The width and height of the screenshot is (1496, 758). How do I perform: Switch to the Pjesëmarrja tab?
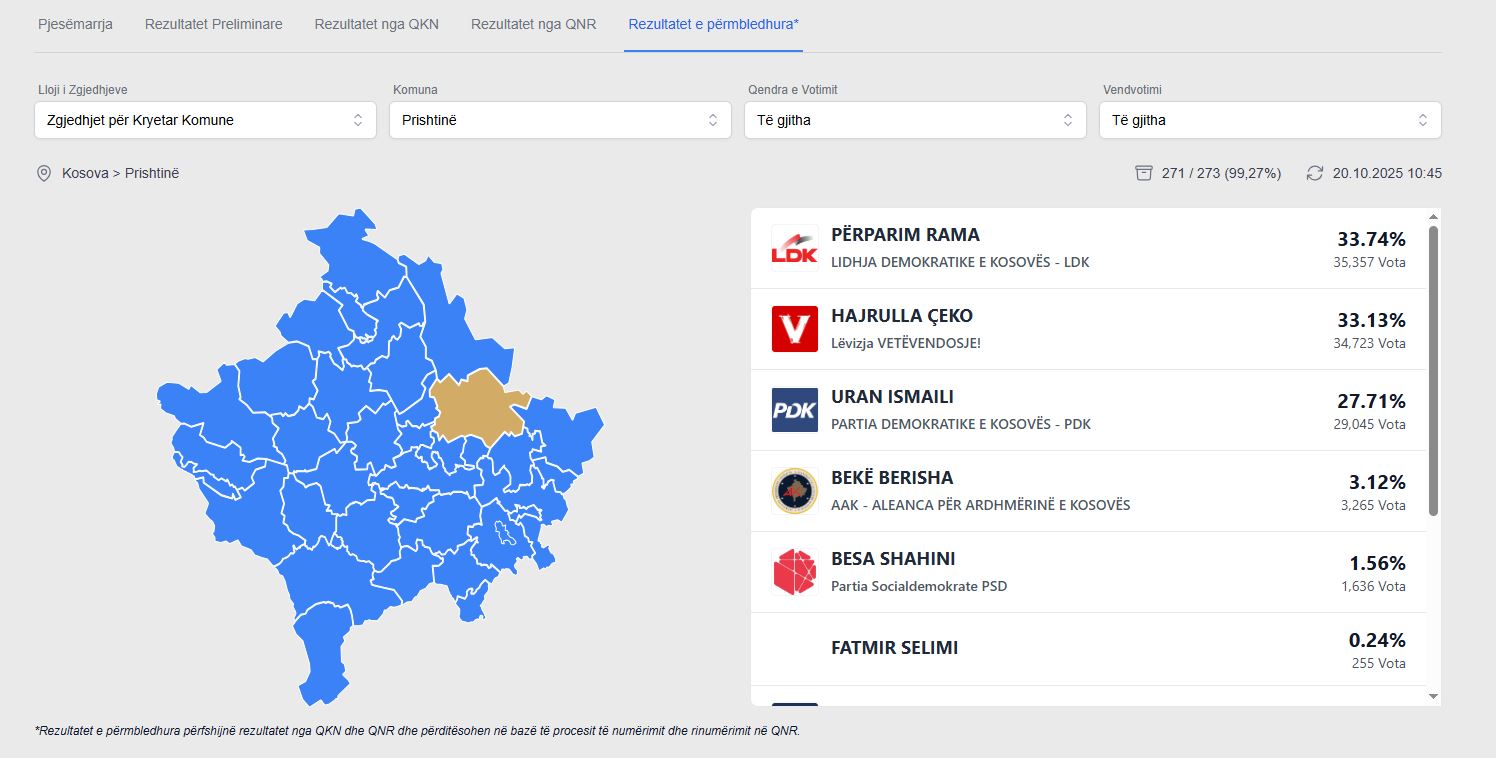point(75,24)
